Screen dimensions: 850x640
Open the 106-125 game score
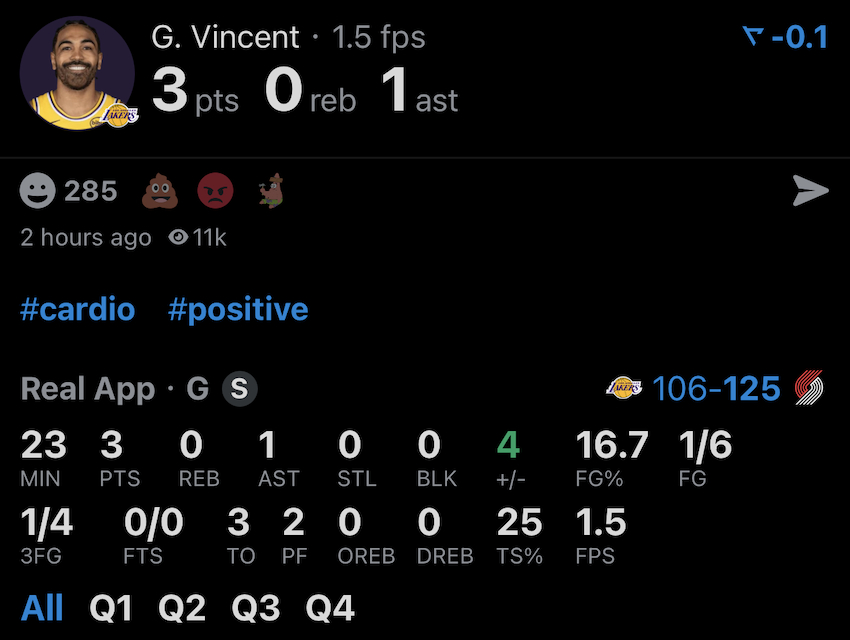[716, 388]
